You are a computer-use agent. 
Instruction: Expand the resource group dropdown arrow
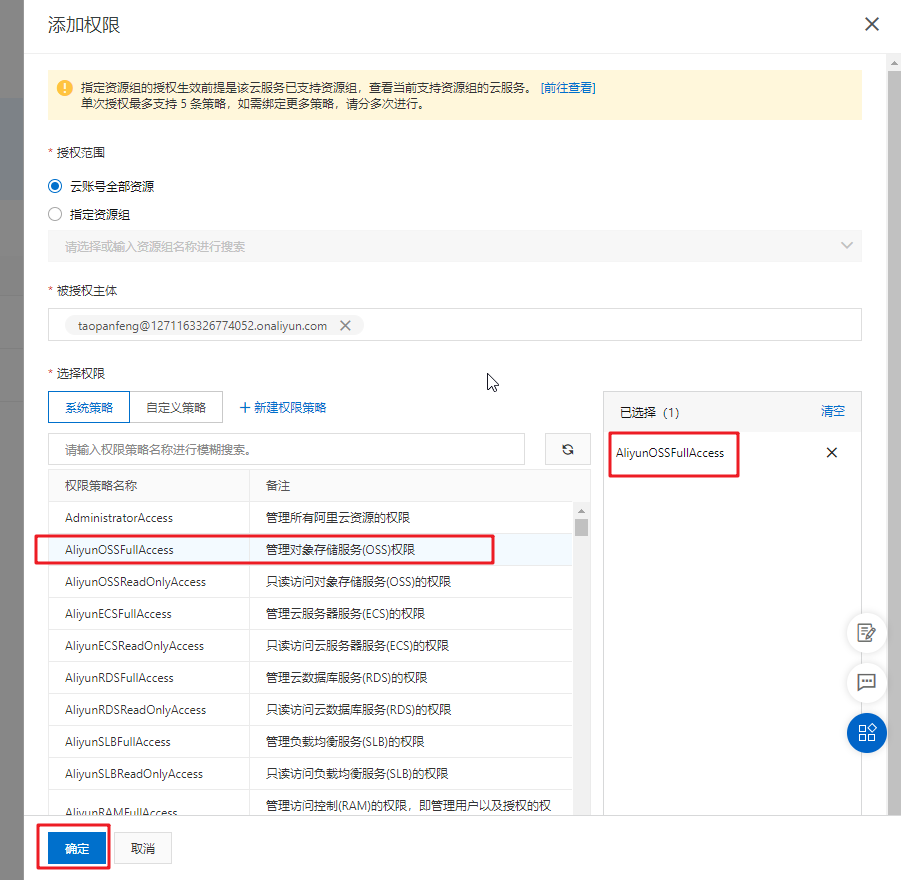pos(846,245)
